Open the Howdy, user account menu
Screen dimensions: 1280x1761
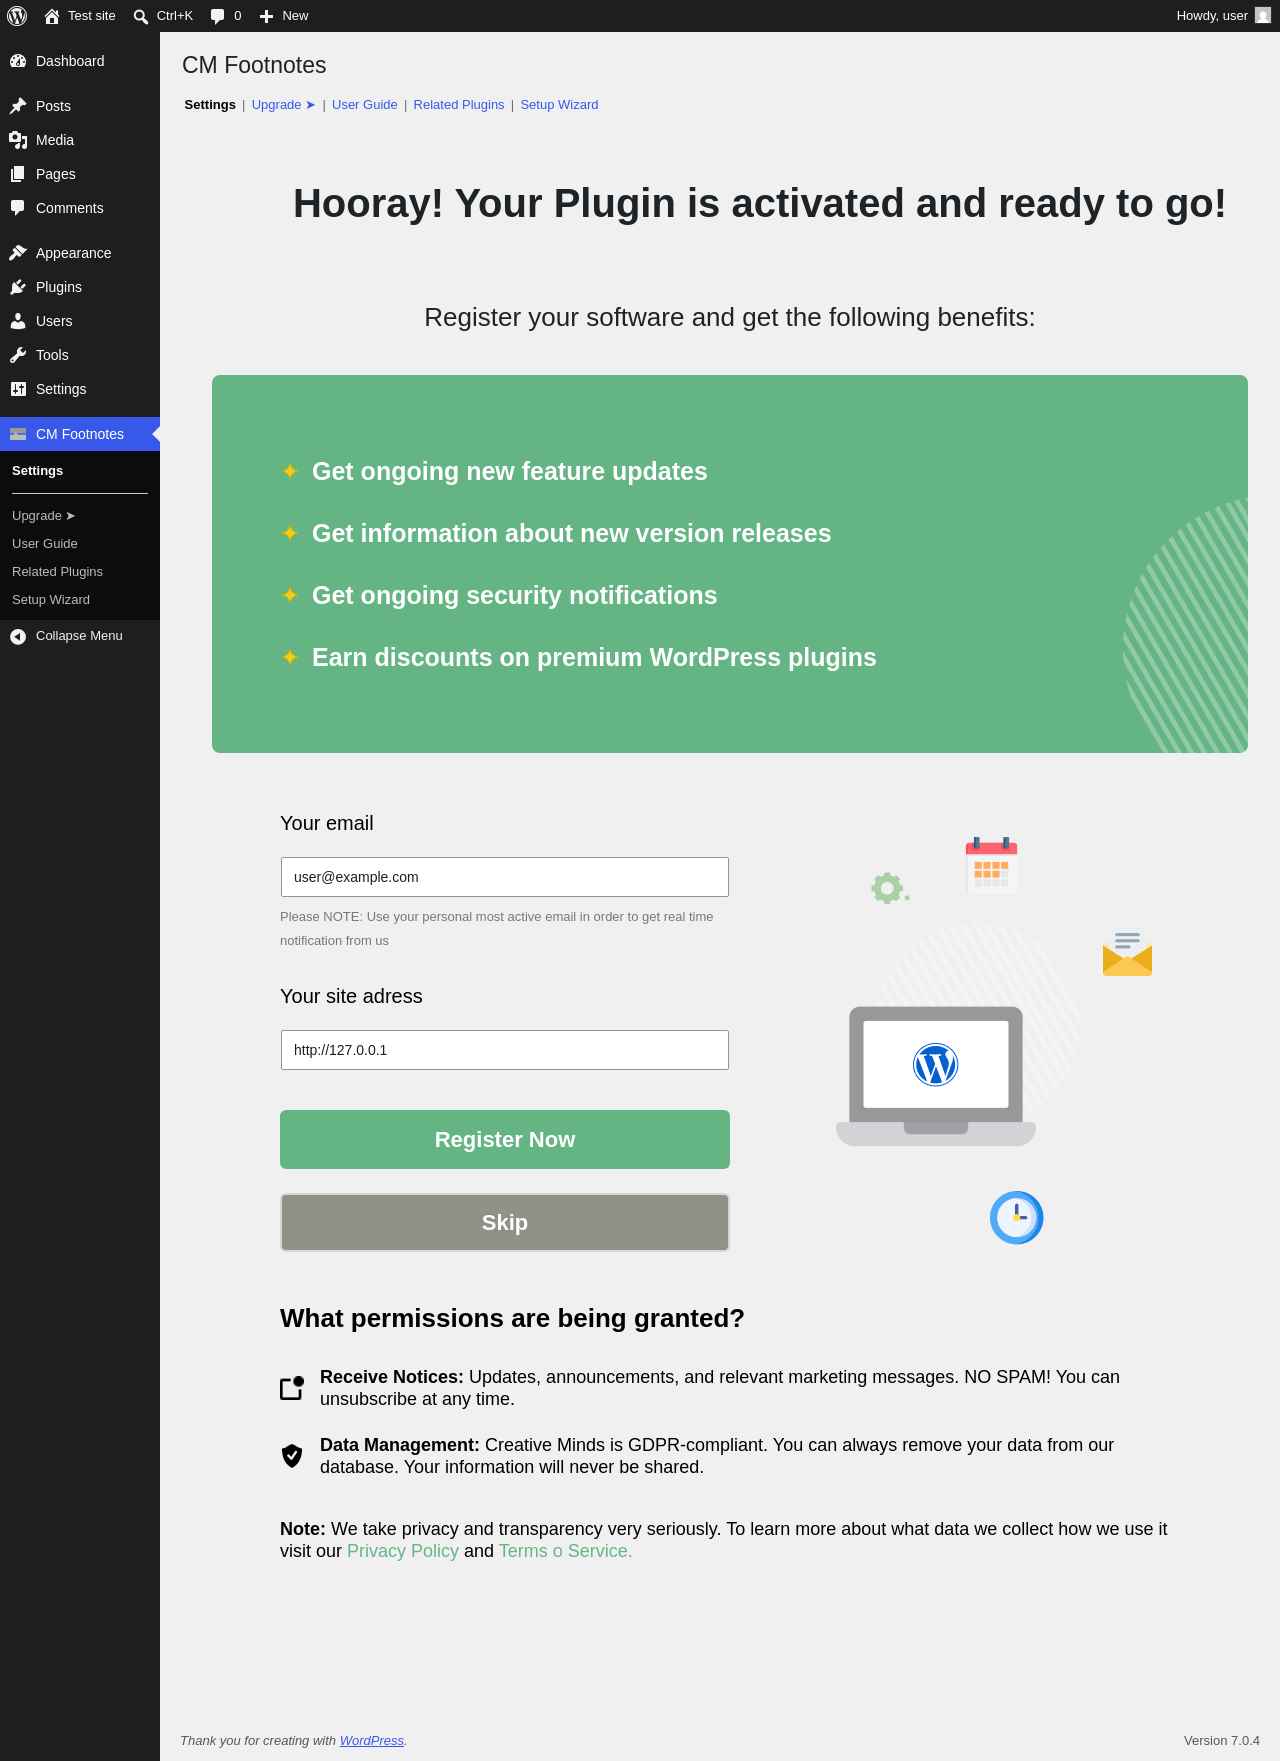pyautogui.click(x=1223, y=16)
